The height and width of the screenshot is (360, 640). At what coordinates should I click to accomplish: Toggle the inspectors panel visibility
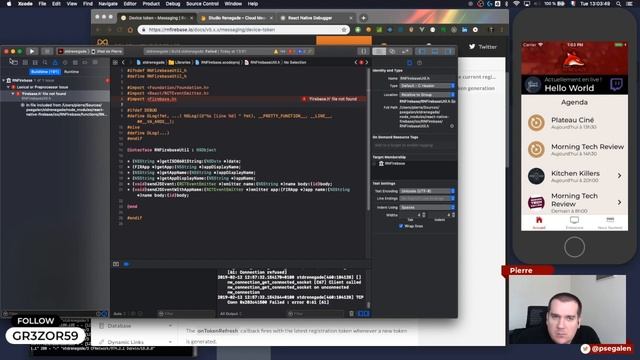pos(448,51)
